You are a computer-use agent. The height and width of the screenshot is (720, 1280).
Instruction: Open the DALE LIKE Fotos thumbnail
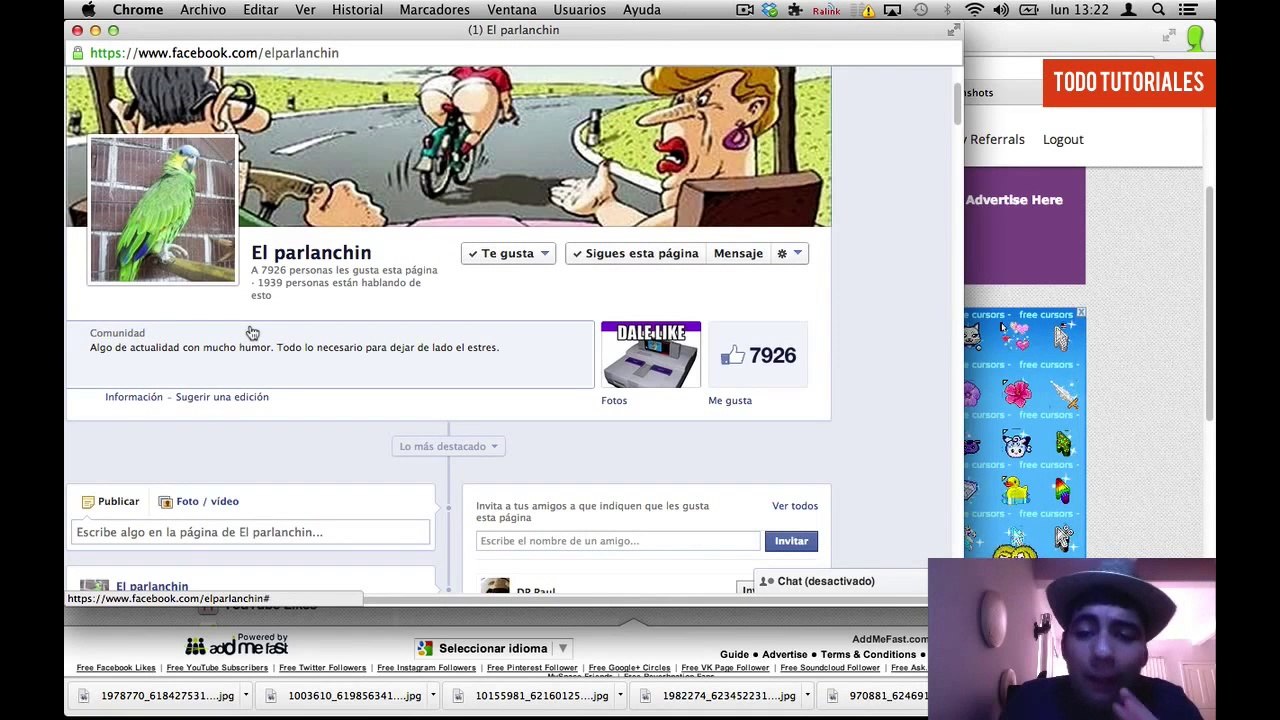point(651,354)
